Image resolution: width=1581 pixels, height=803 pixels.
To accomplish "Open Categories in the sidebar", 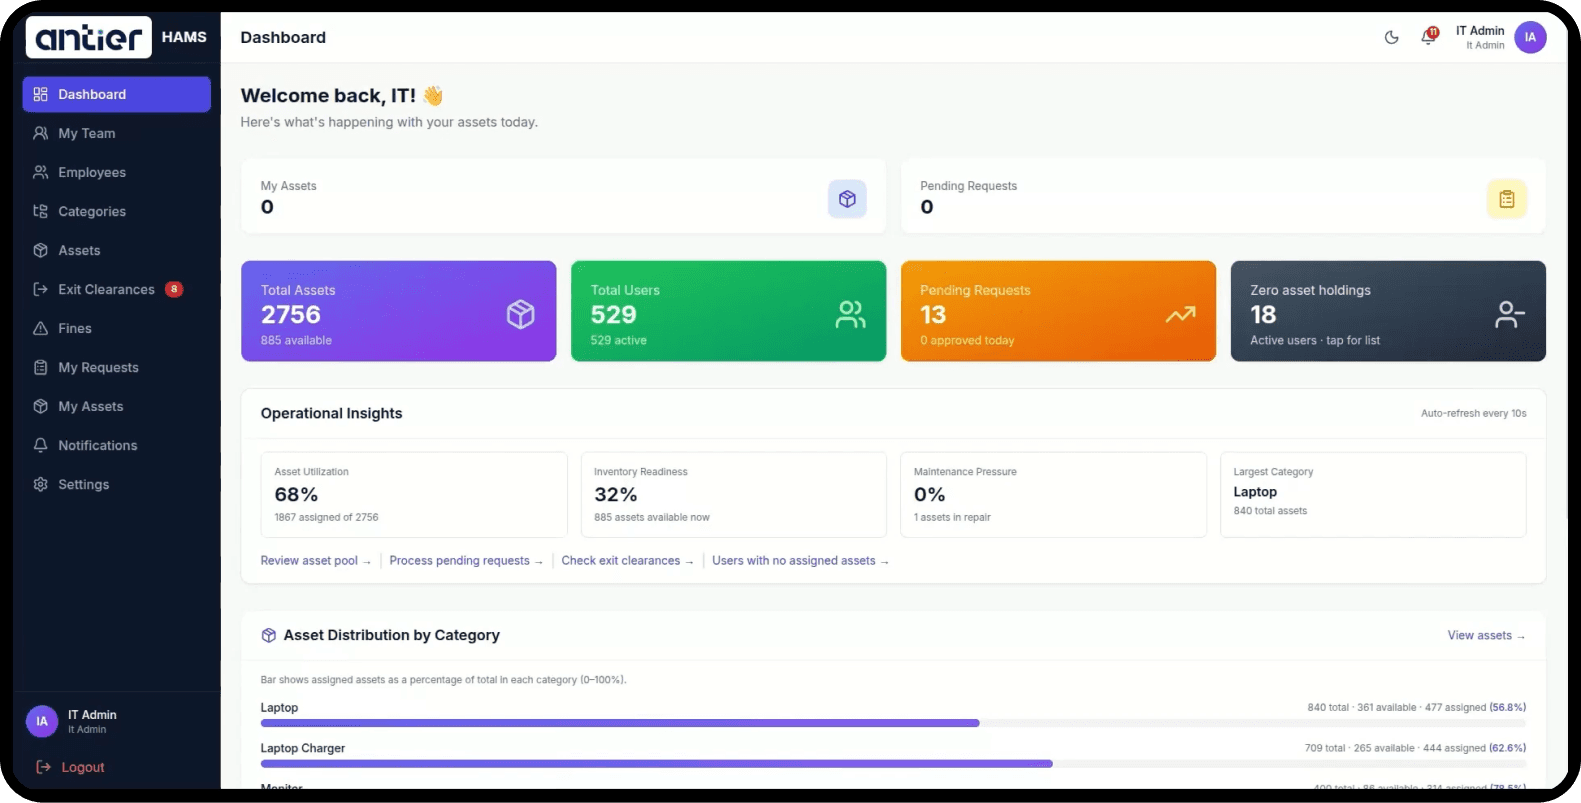I will (117, 211).
